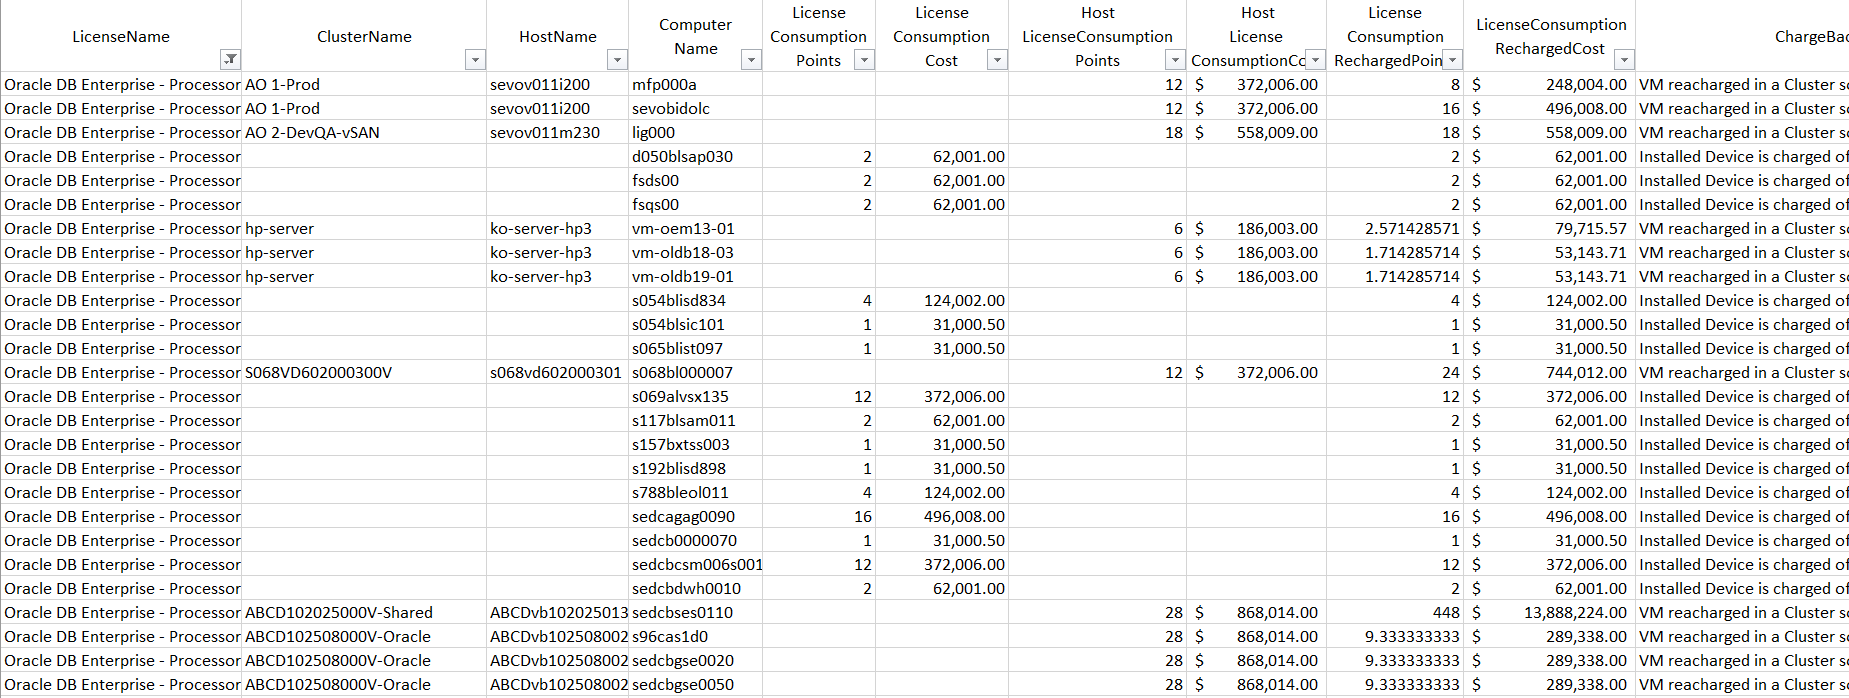Select the s96cas1d0 cell
The height and width of the screenshot is (698, 1849).
pyautogui.click(x=695, y=637)
